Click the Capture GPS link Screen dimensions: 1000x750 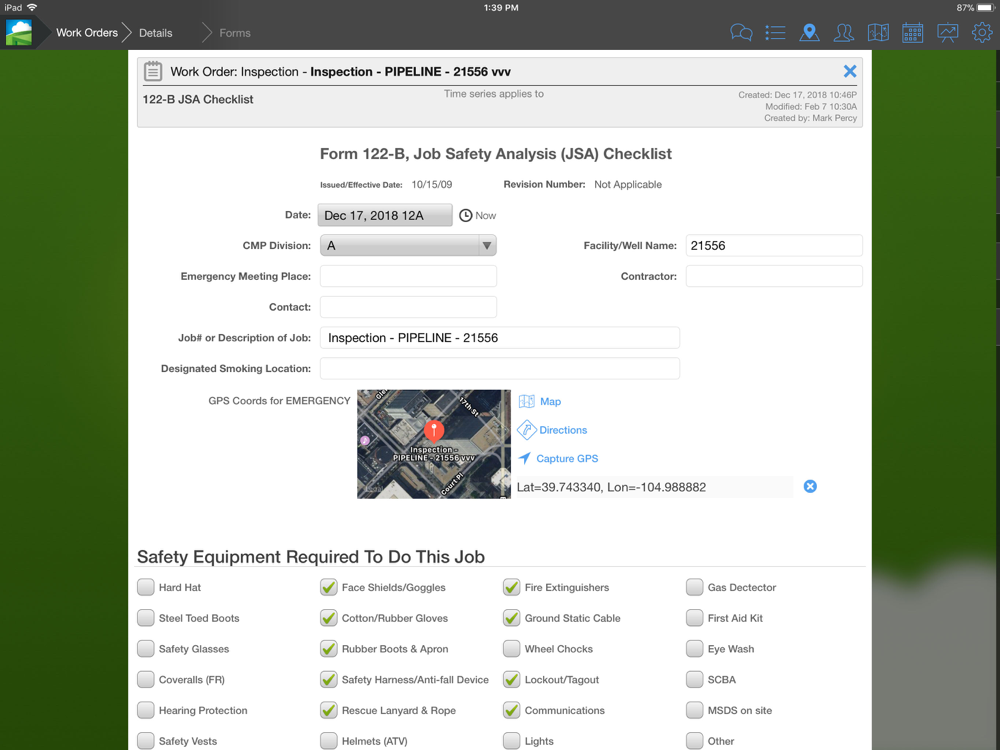tap(566, 459)
